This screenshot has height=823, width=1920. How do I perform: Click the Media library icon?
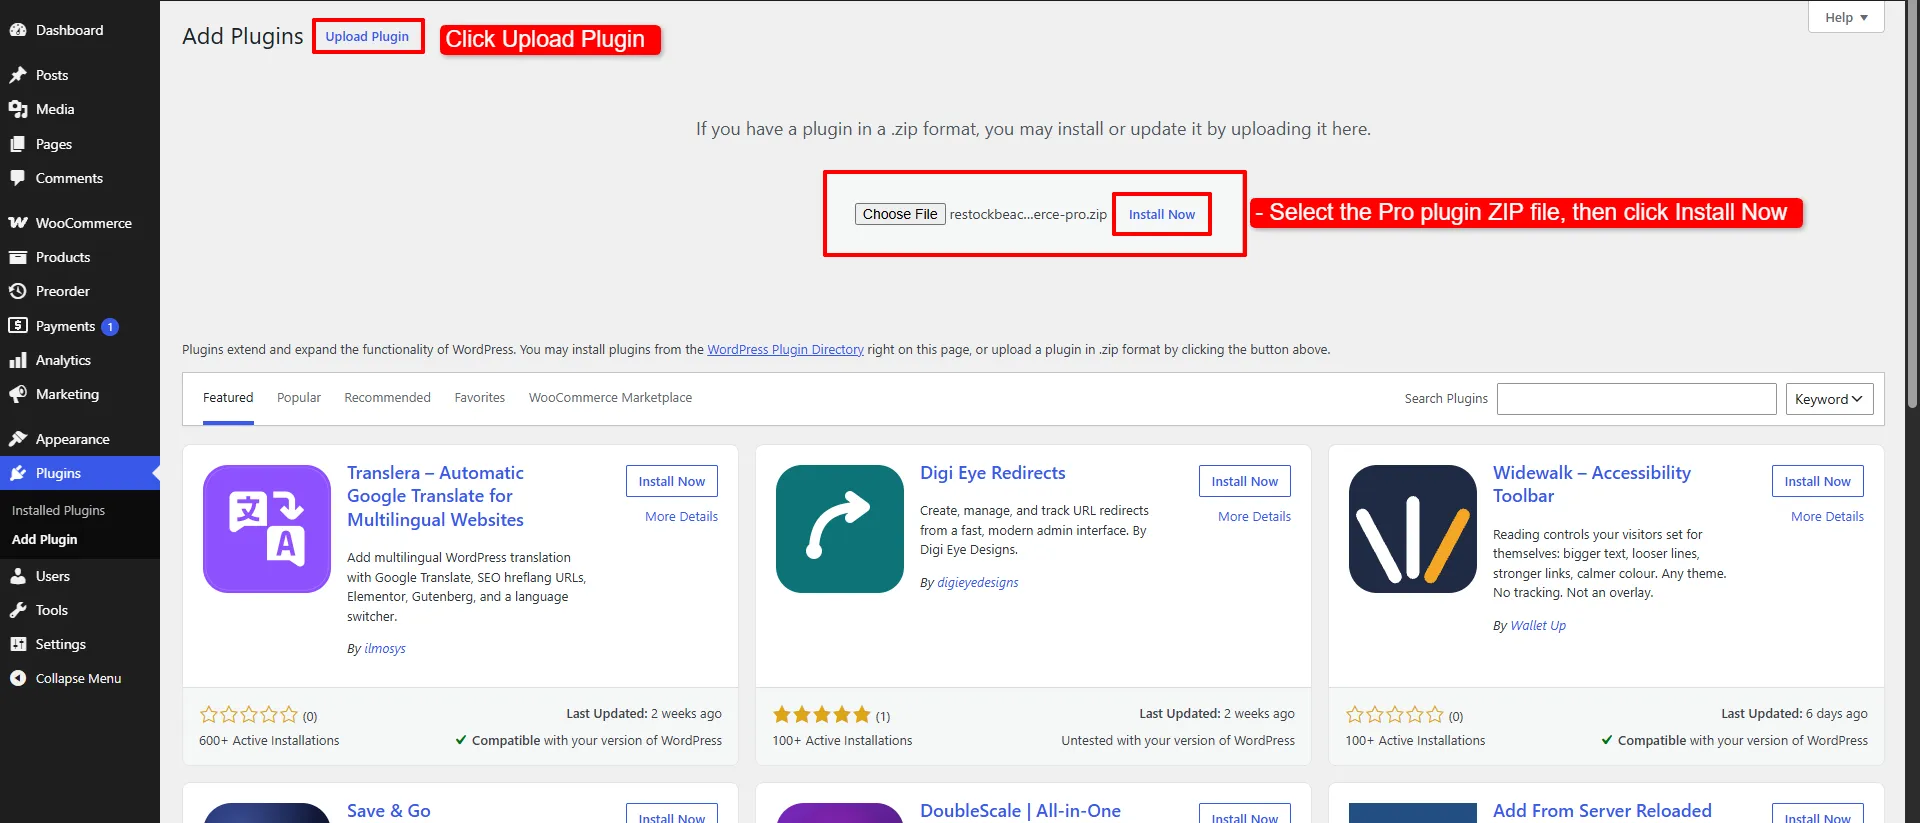click(18, 109)
